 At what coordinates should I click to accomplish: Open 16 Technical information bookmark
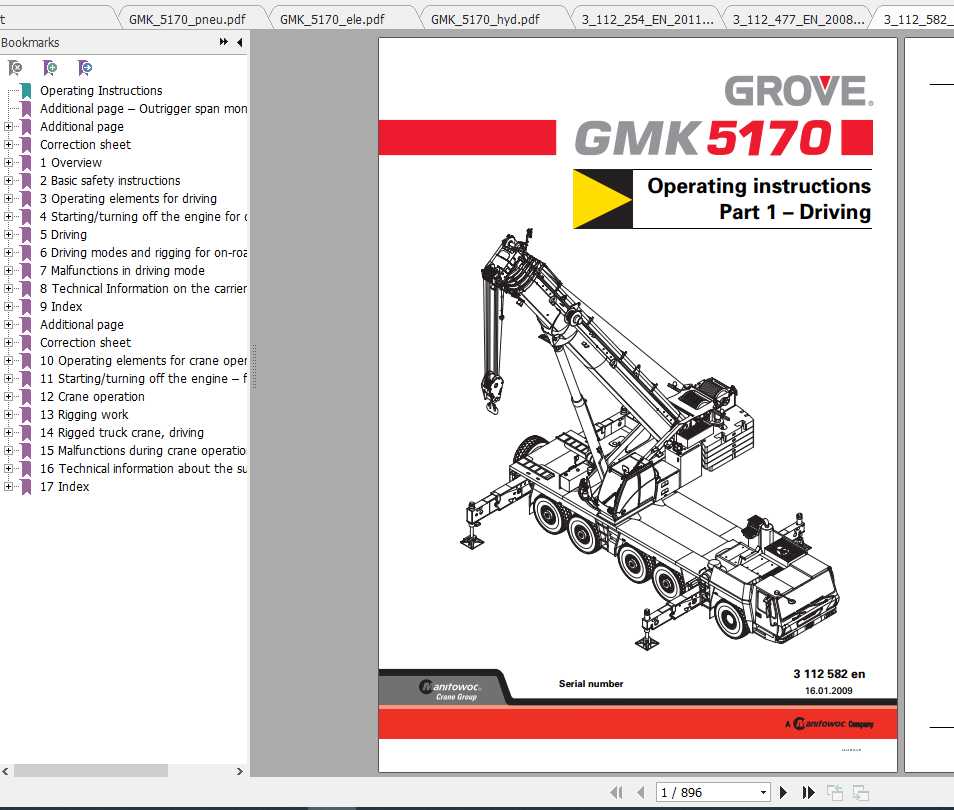click(144, 469)
